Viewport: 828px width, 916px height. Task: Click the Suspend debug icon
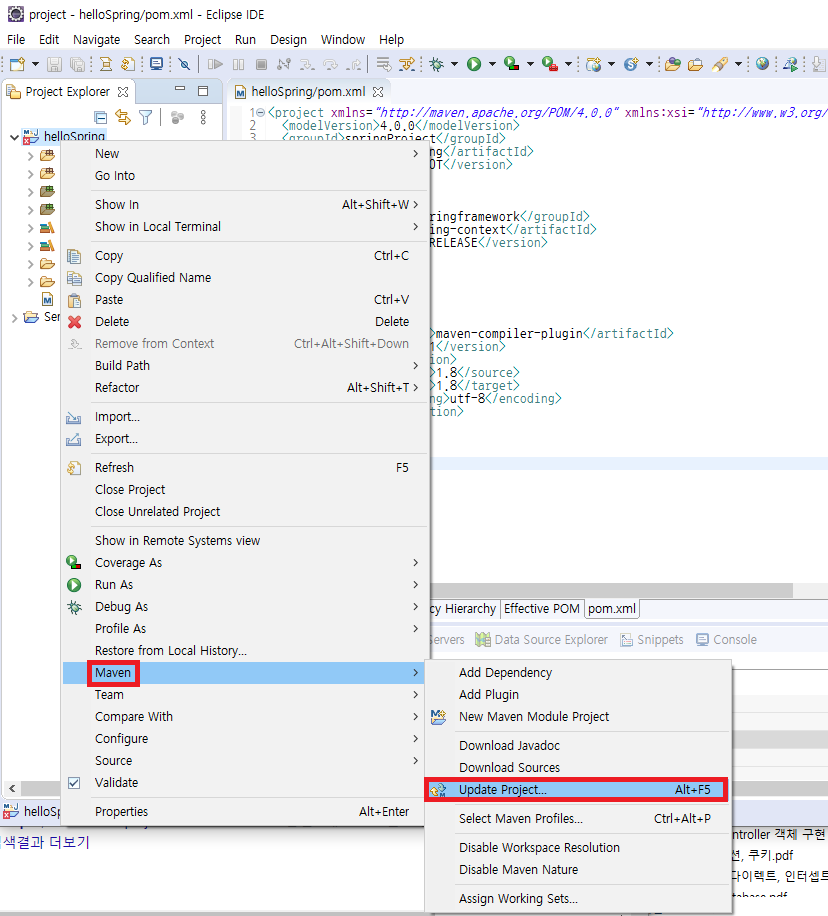click(238, 64)
